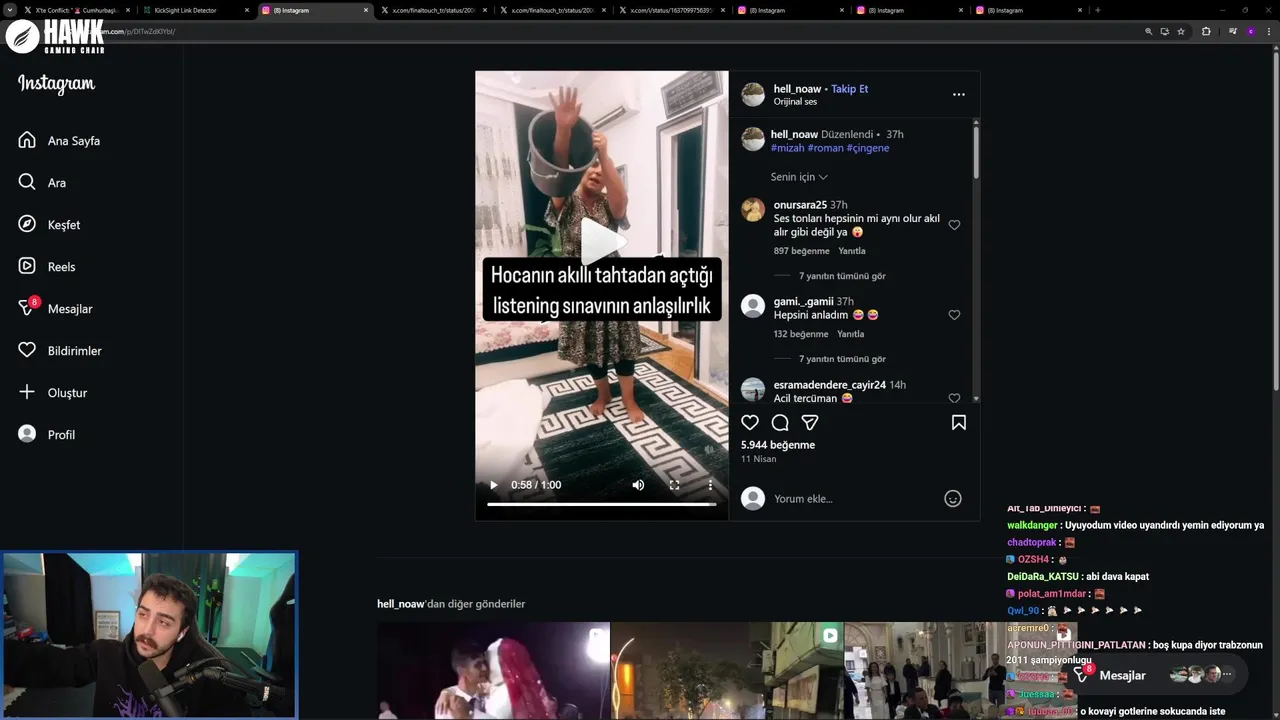The image size is (1280, 720).
Task: Click large play overlay on video
Action: point(602,240)
